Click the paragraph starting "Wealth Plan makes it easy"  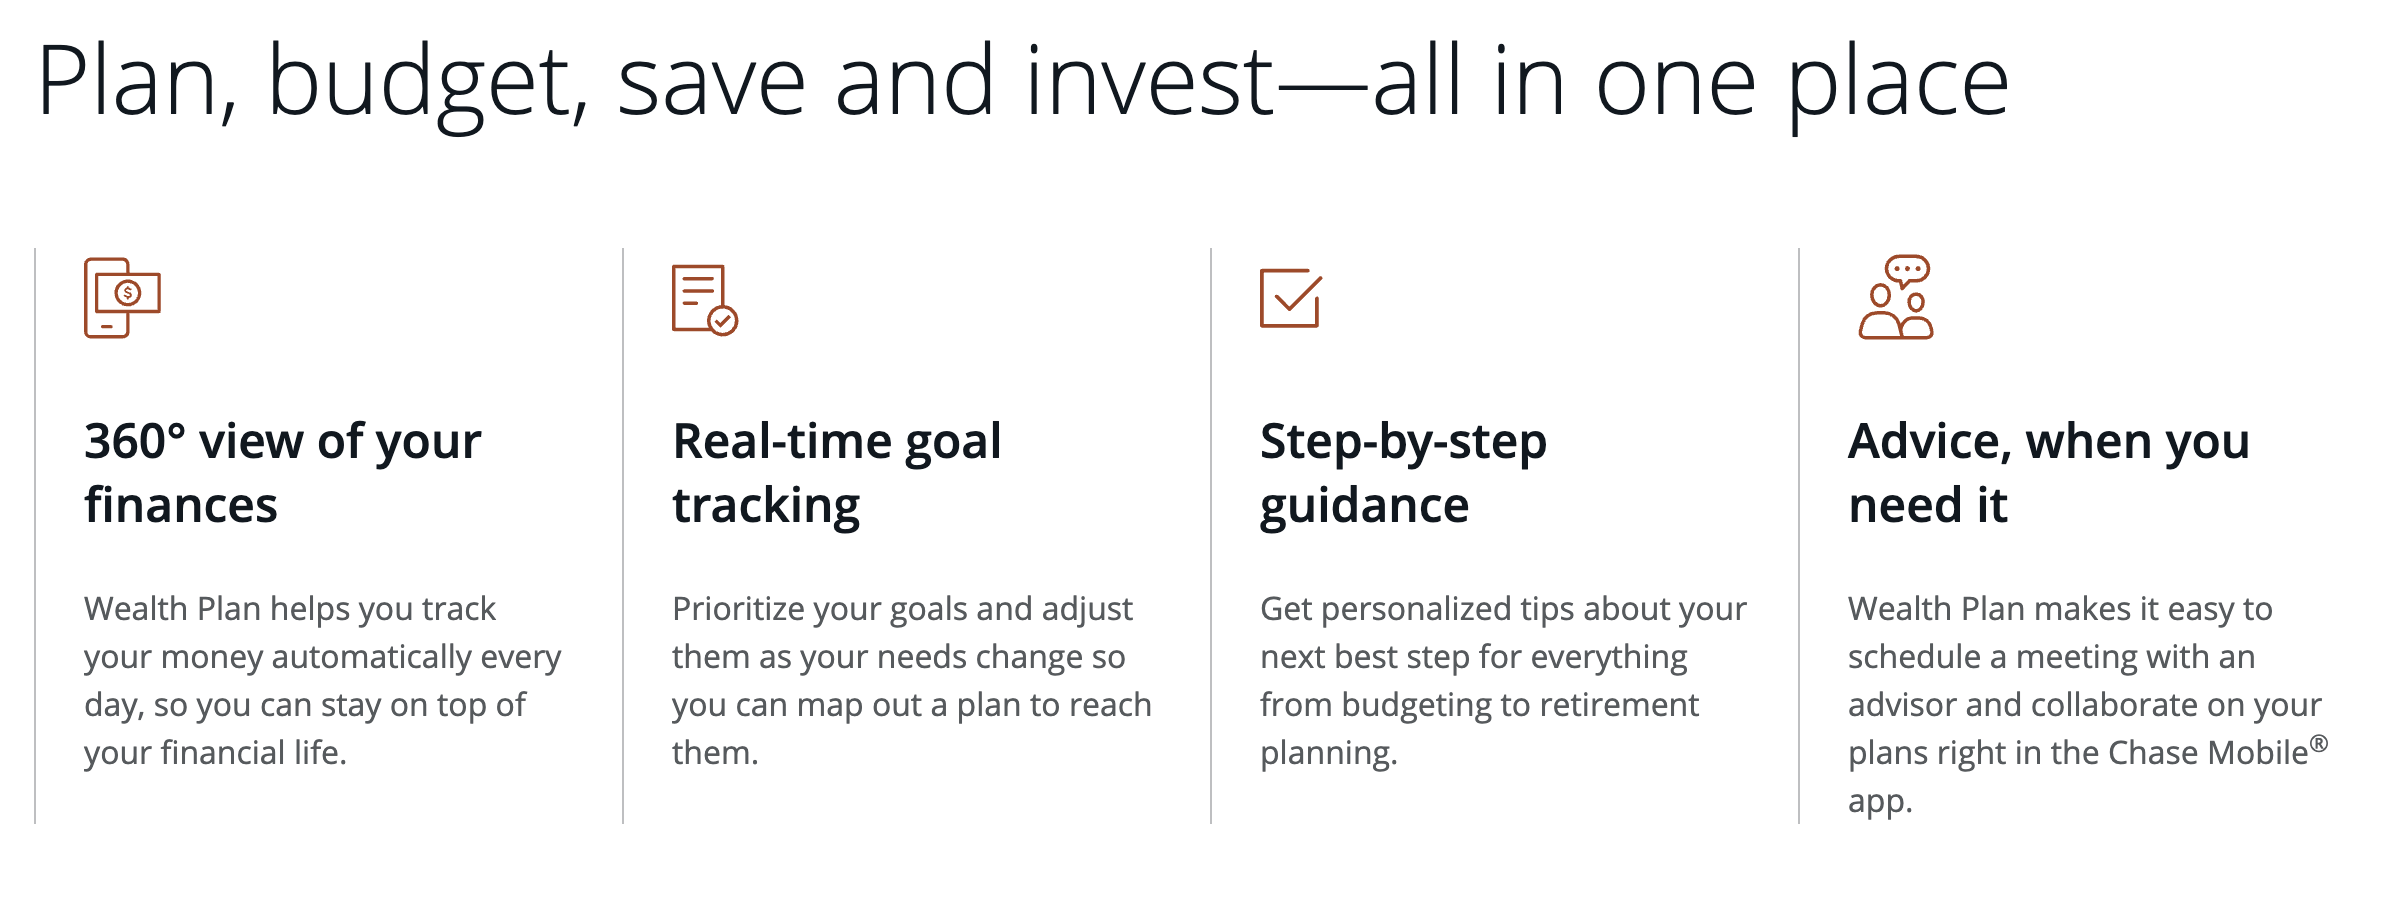(x=2084, y=704)
